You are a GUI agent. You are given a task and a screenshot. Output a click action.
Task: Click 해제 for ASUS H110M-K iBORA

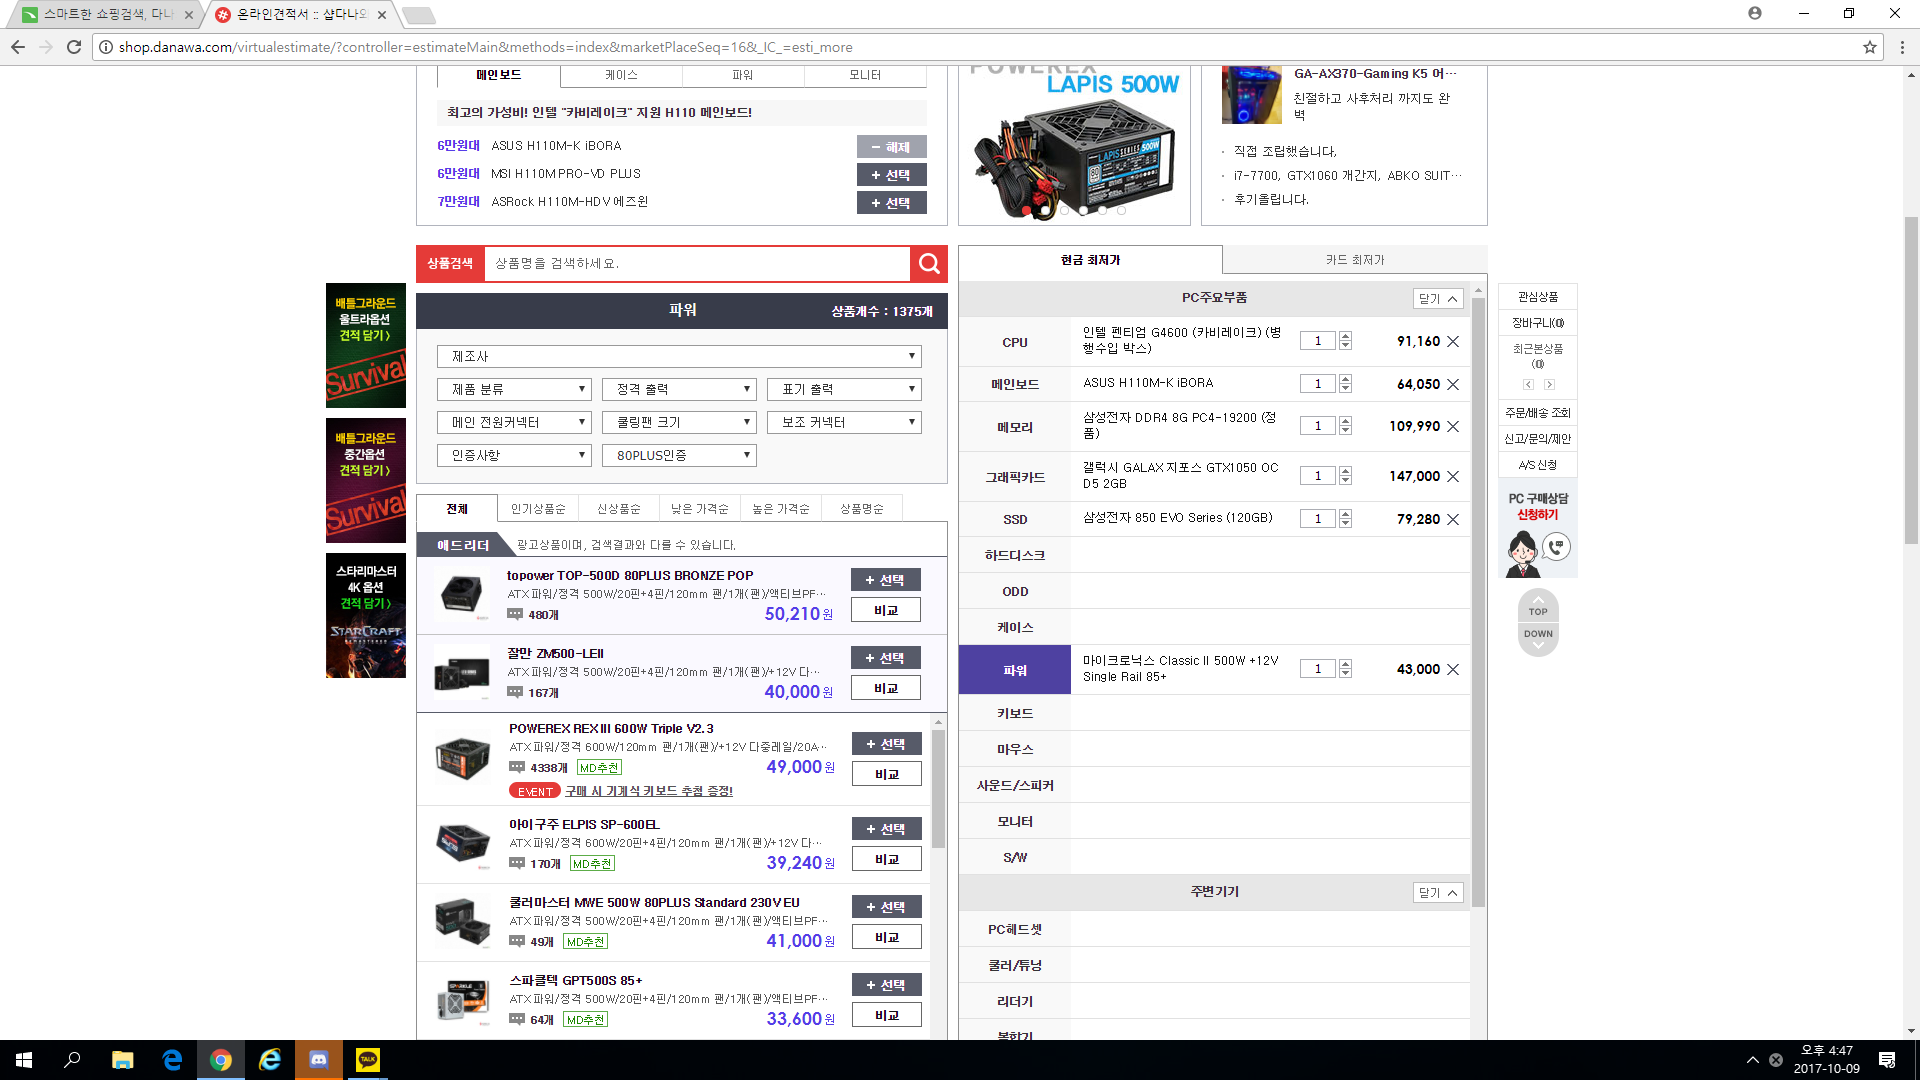tap(891, 147)
